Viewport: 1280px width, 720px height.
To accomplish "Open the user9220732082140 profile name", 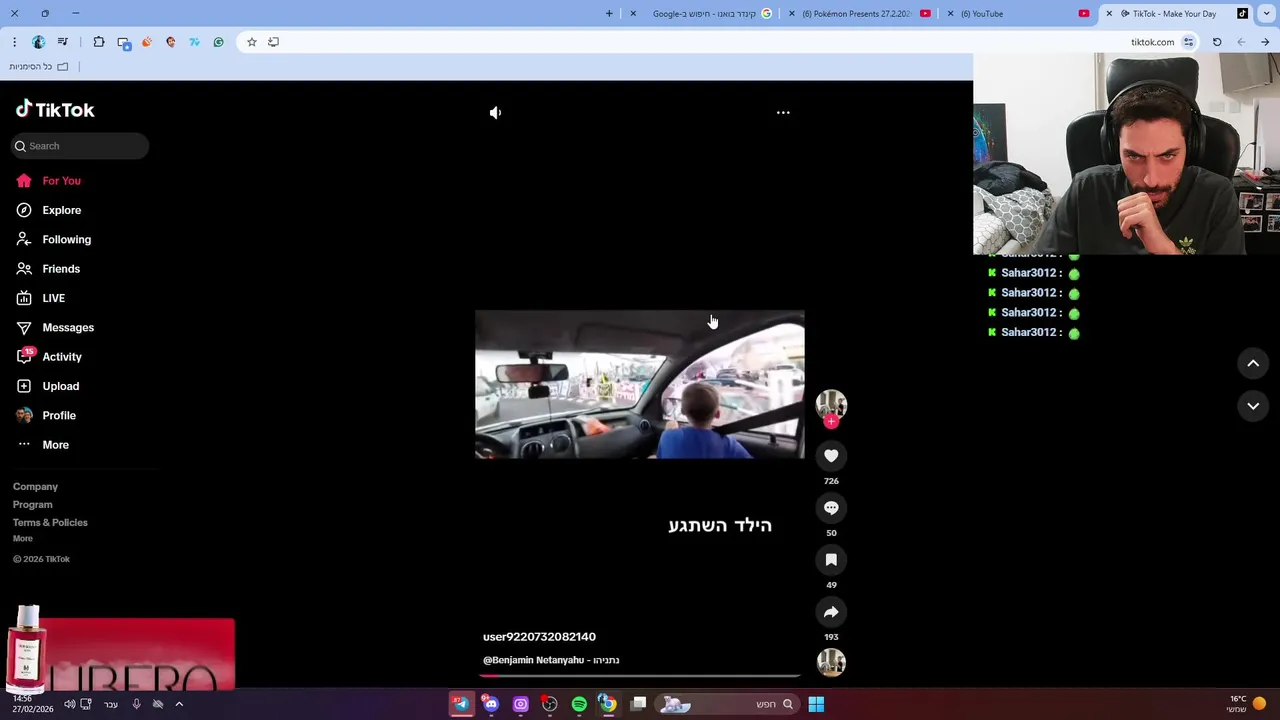I will tap(539, 637).
